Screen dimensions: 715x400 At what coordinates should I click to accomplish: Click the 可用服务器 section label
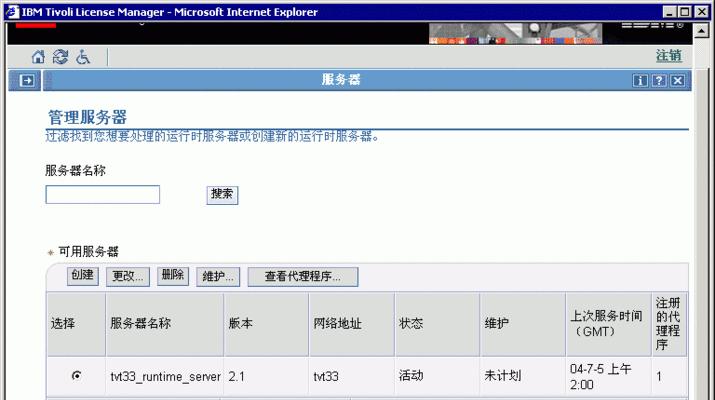88,252
